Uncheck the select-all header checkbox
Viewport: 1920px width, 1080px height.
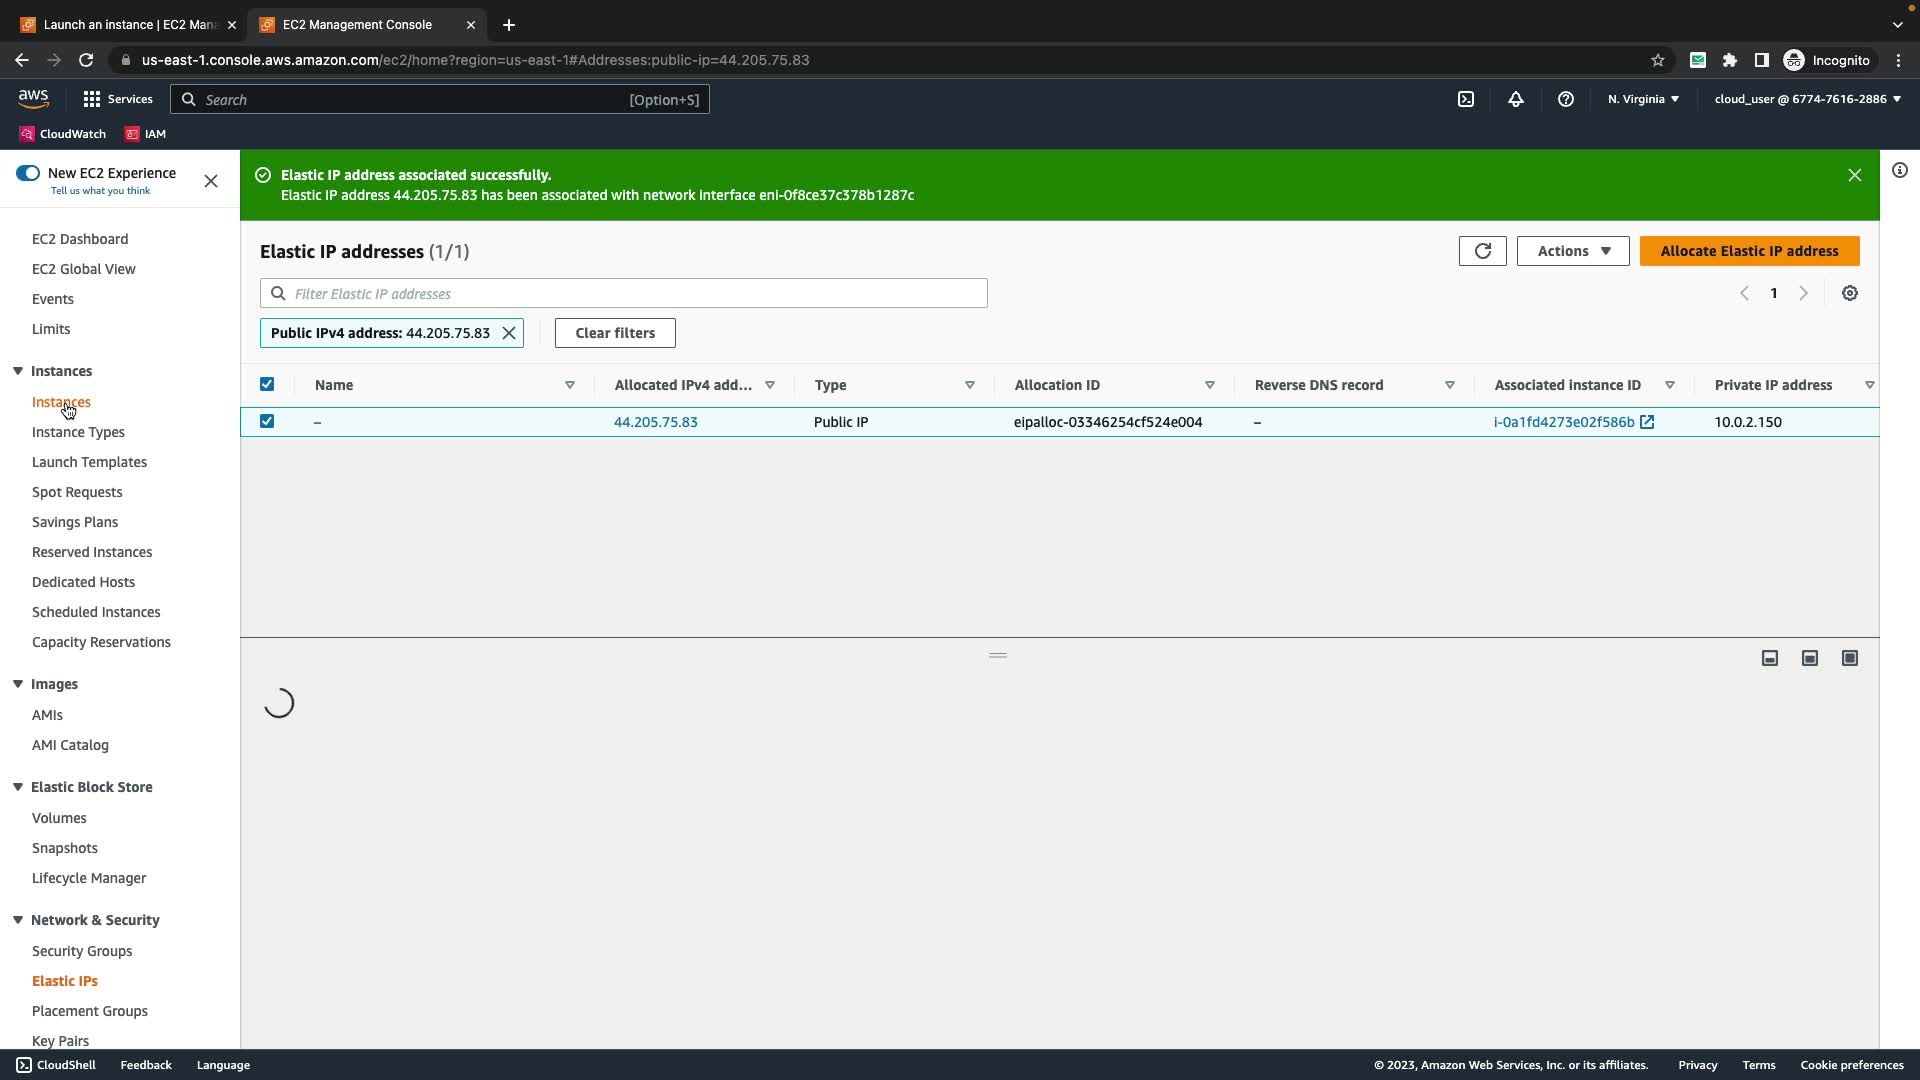(x=267, y=384)
